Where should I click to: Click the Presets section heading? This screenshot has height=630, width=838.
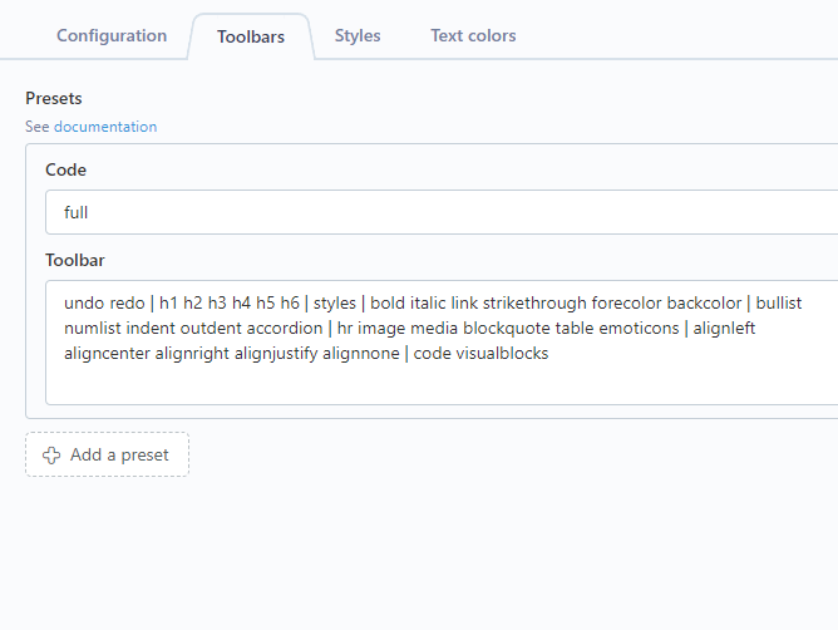53,98
